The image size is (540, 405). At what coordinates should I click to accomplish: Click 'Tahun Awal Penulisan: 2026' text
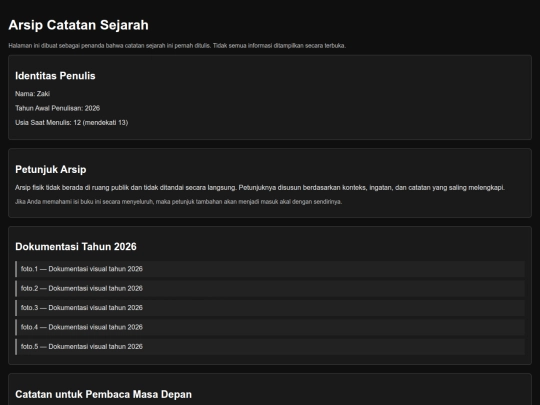[x=58, y=108]
